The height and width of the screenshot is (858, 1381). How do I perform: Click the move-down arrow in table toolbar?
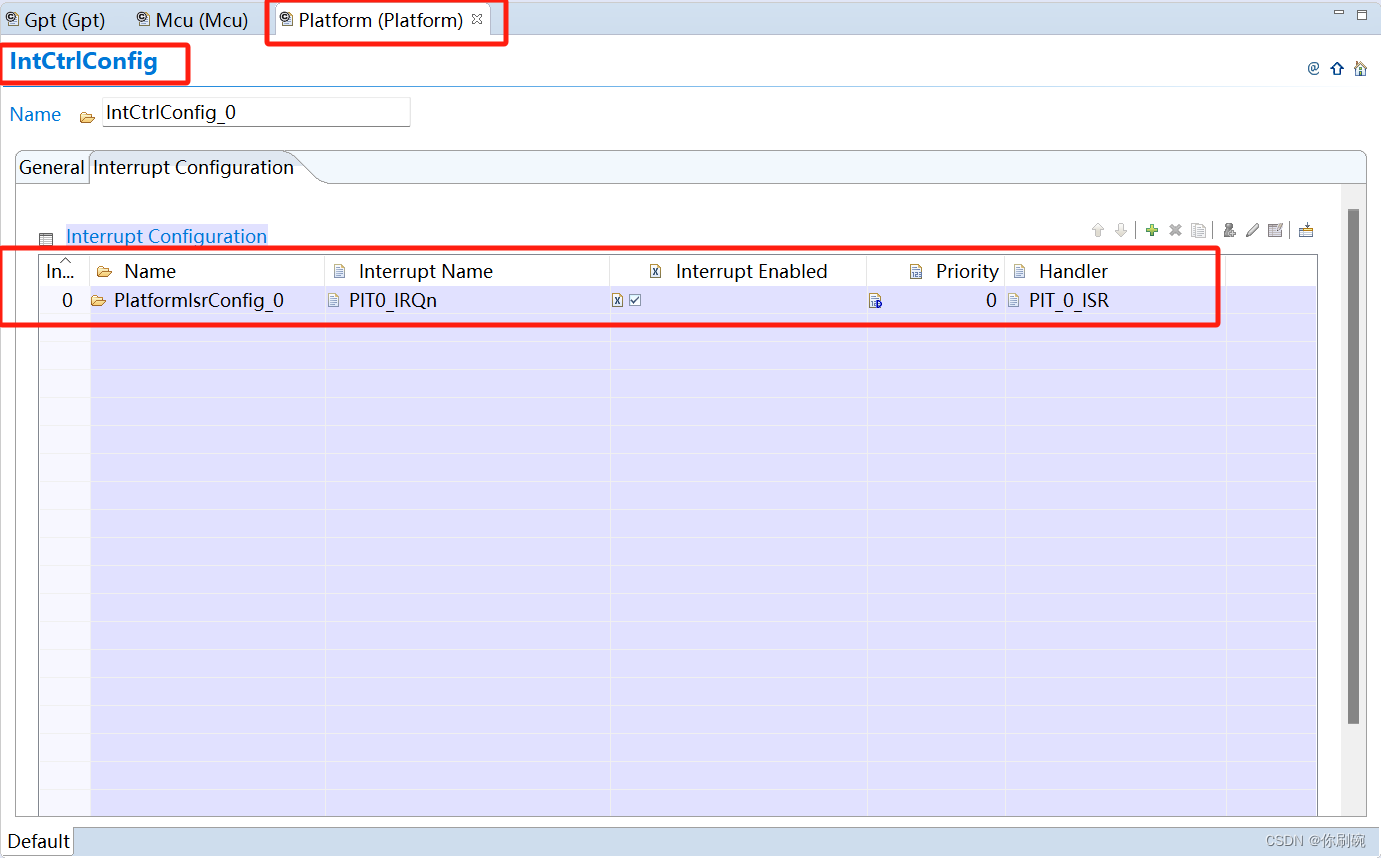coord(1121,230)
